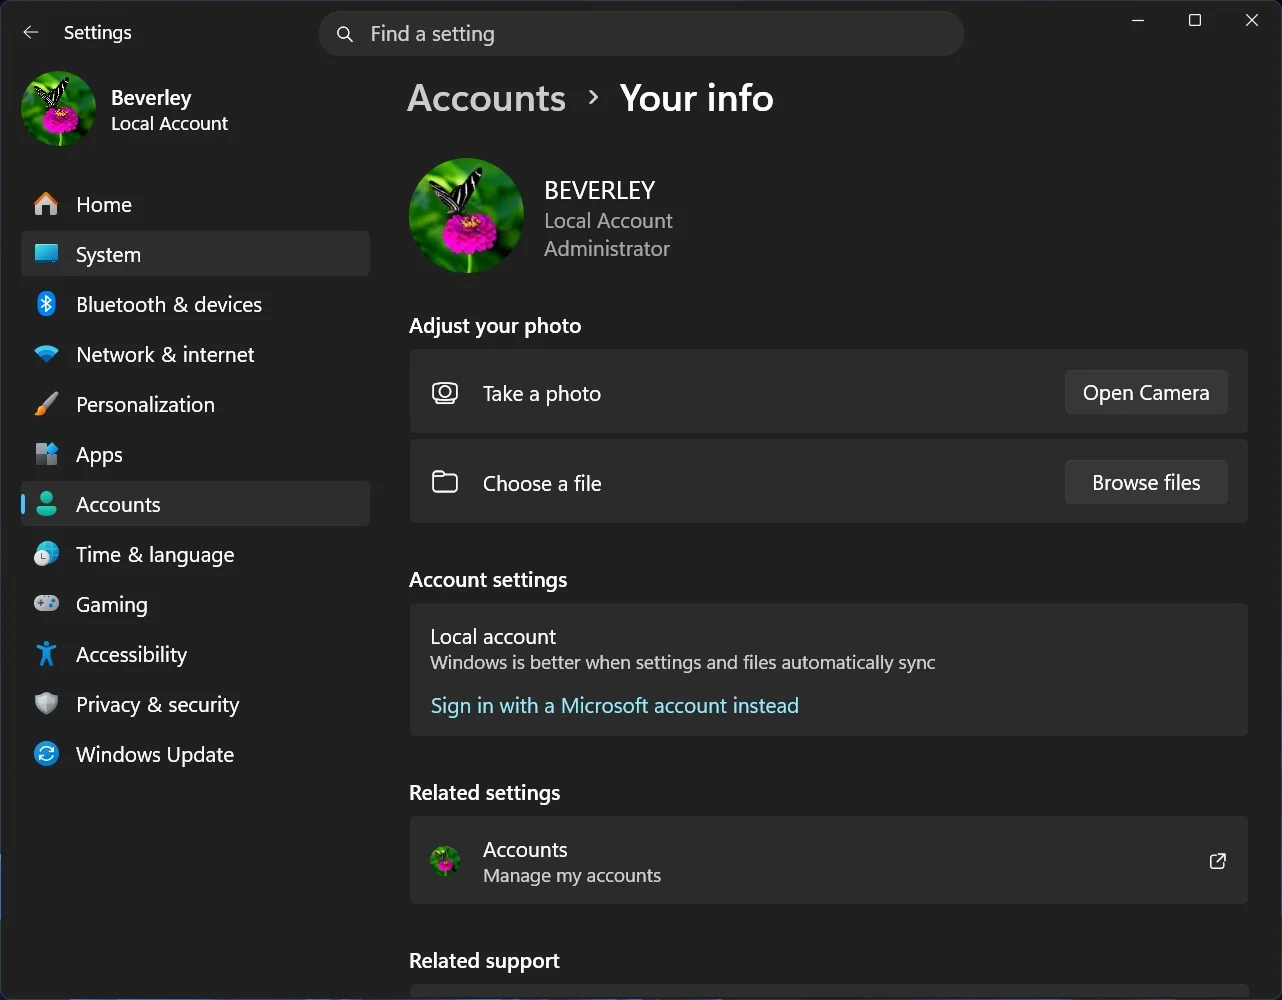
Task: Open Privacy & security
Action: tap(196, 704)
